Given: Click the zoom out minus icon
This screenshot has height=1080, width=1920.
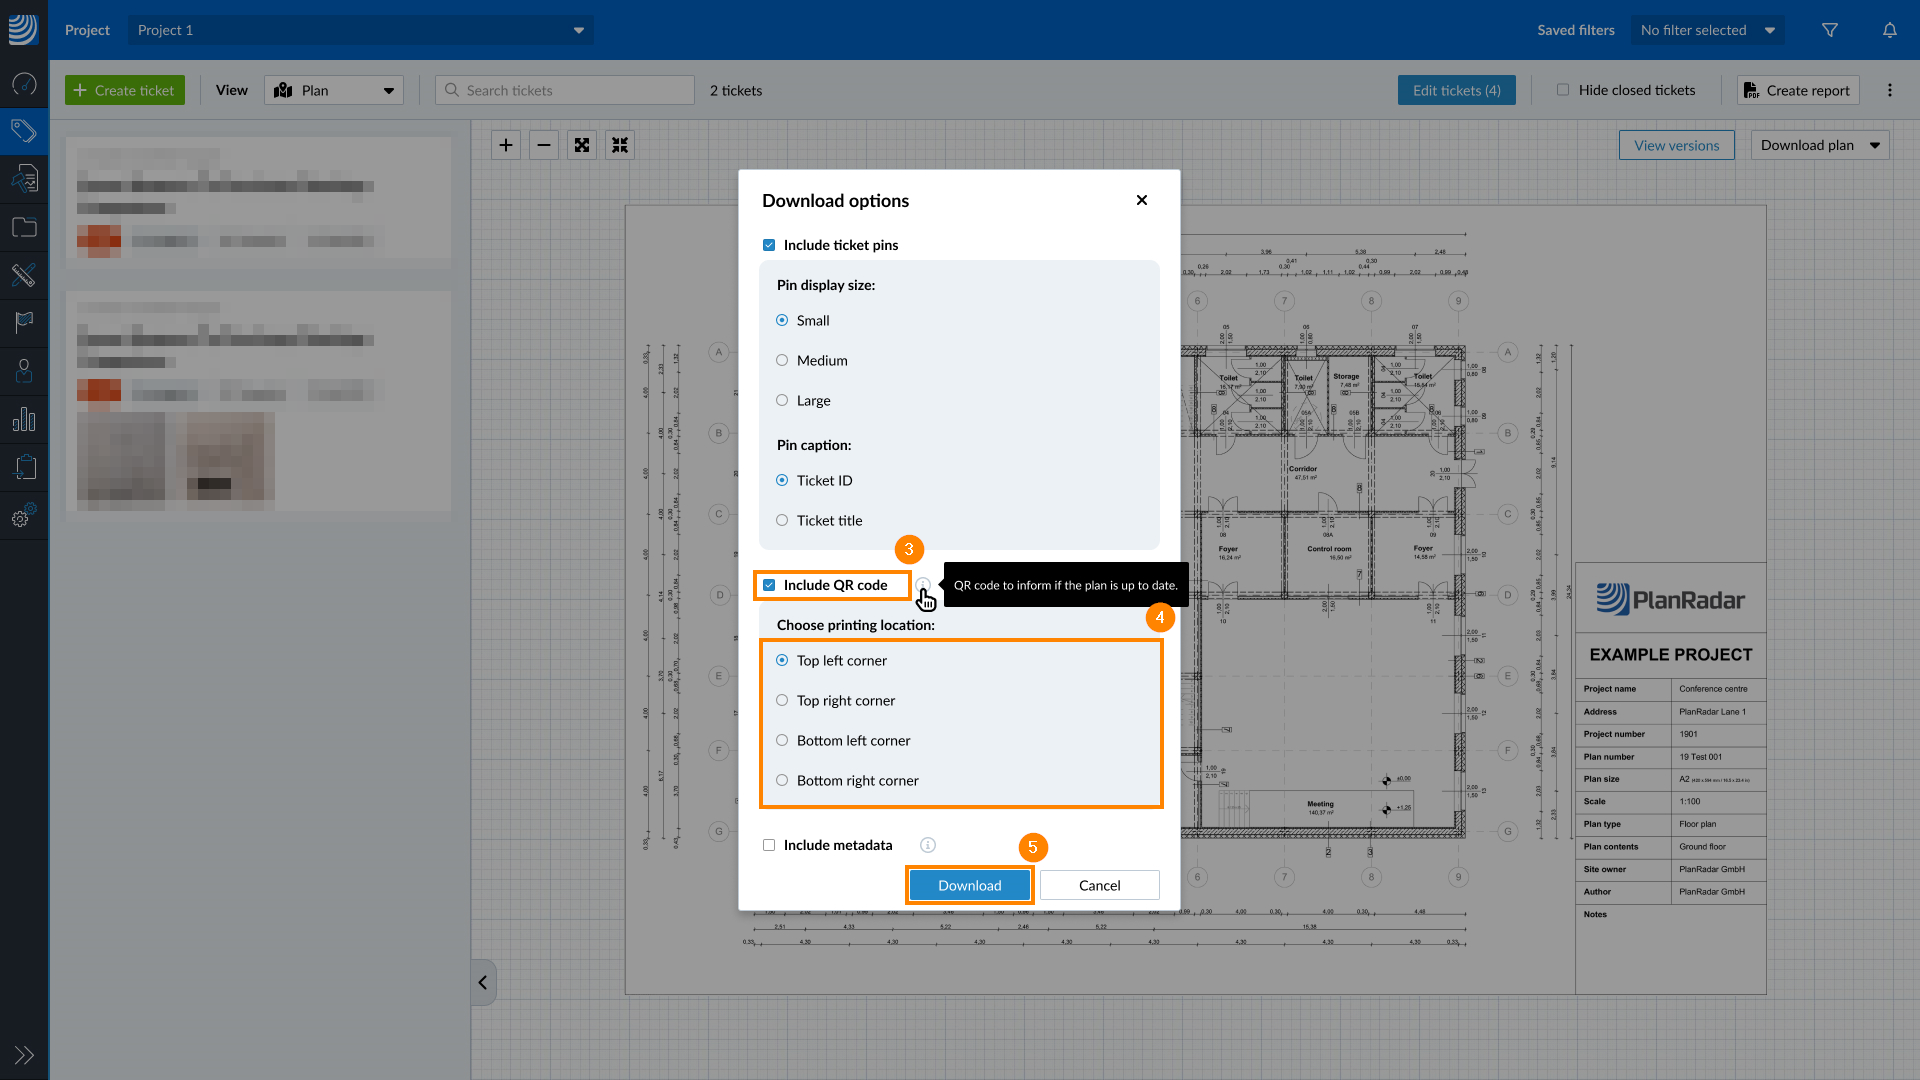Looking at the screenshot, I should pos(544,145).
